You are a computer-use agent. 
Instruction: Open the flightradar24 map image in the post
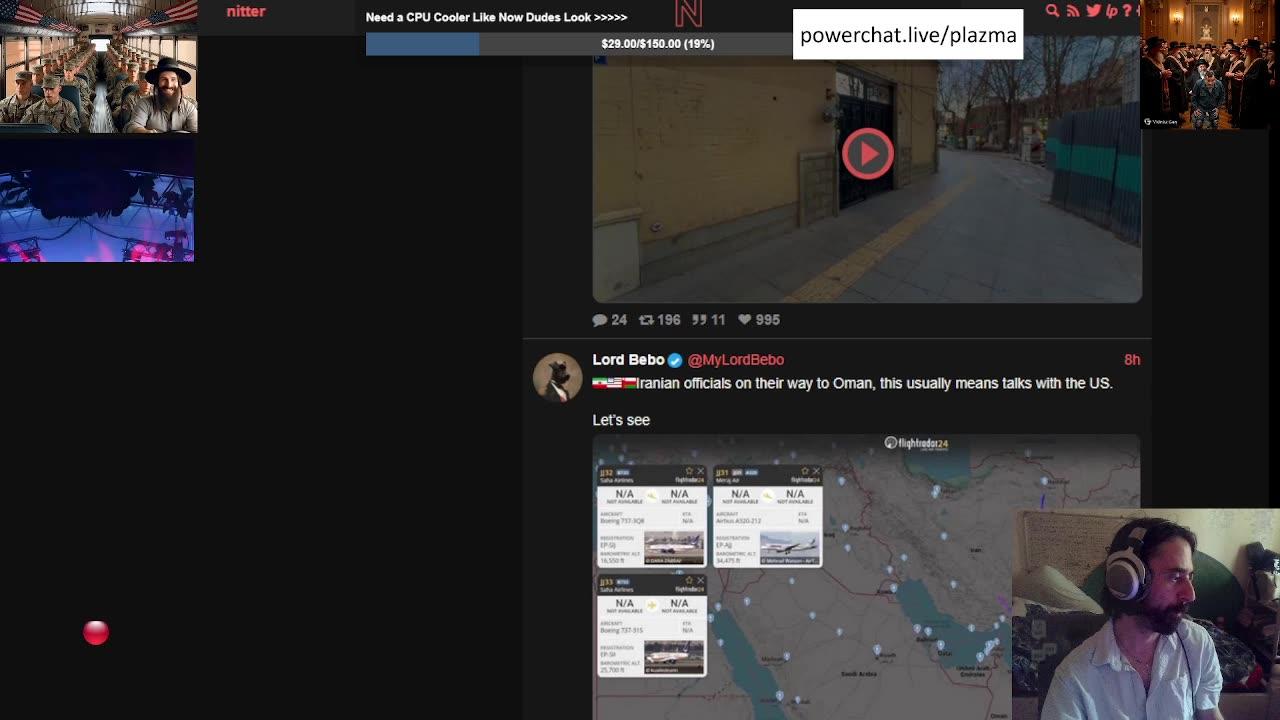[866, 577]
